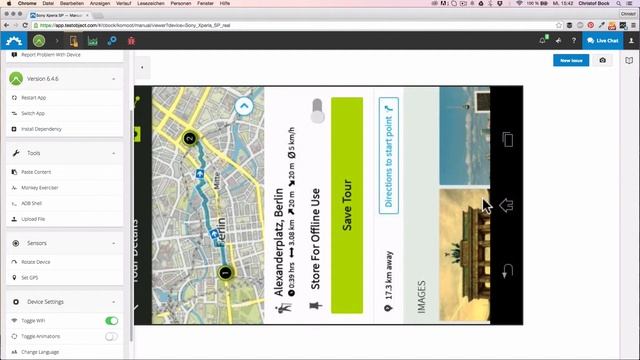Open the TestObject home logo

(x=14, y=41)
